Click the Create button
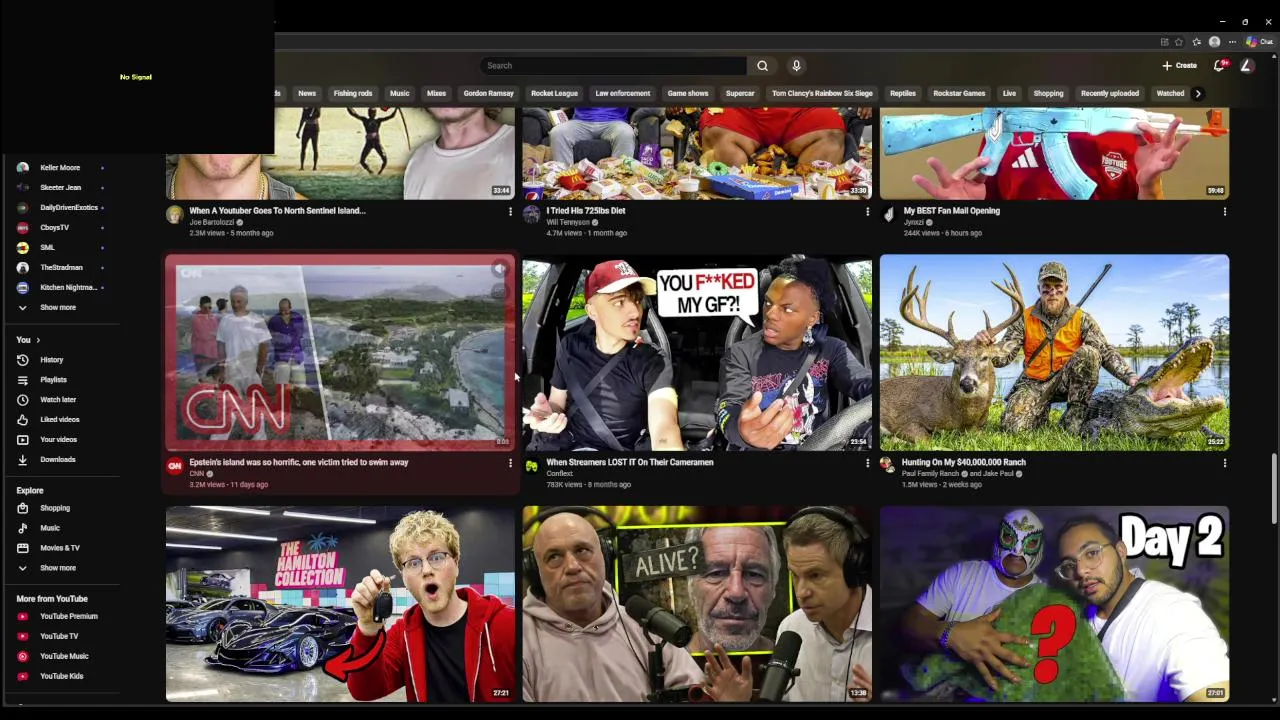Image resolution: width=1280 pixels, height=720 pixels. click(1180, 66)
